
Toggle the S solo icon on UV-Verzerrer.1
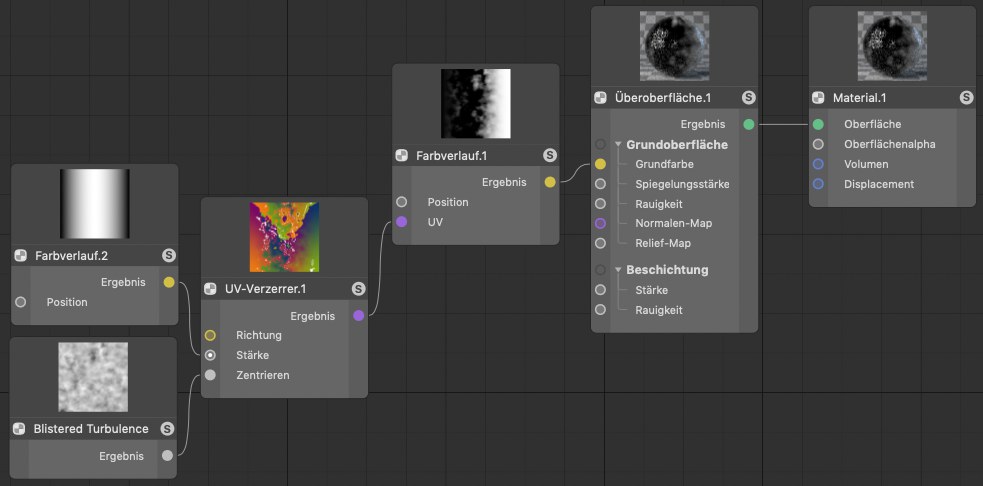(358, 289)
